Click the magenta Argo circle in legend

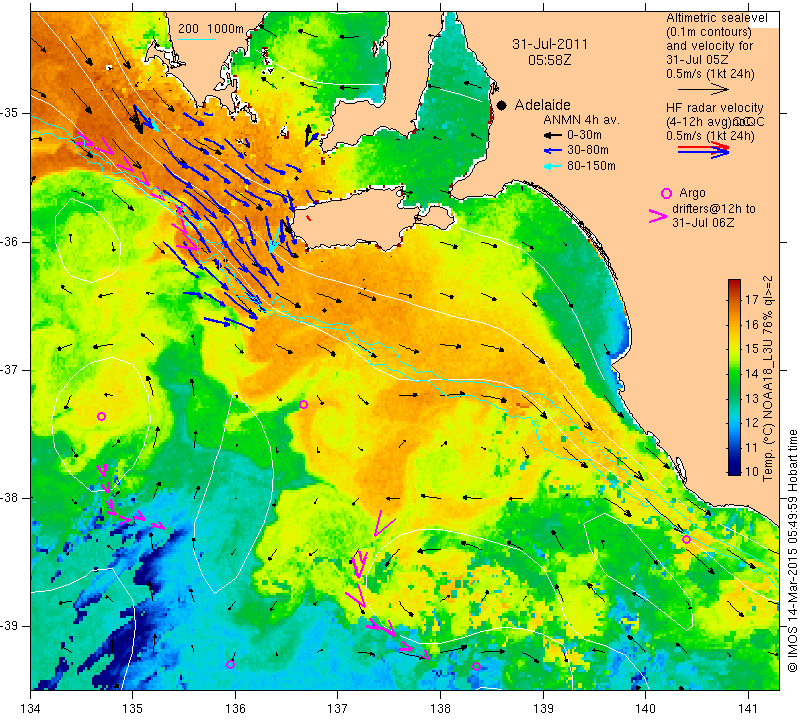[x=666, y=193]
